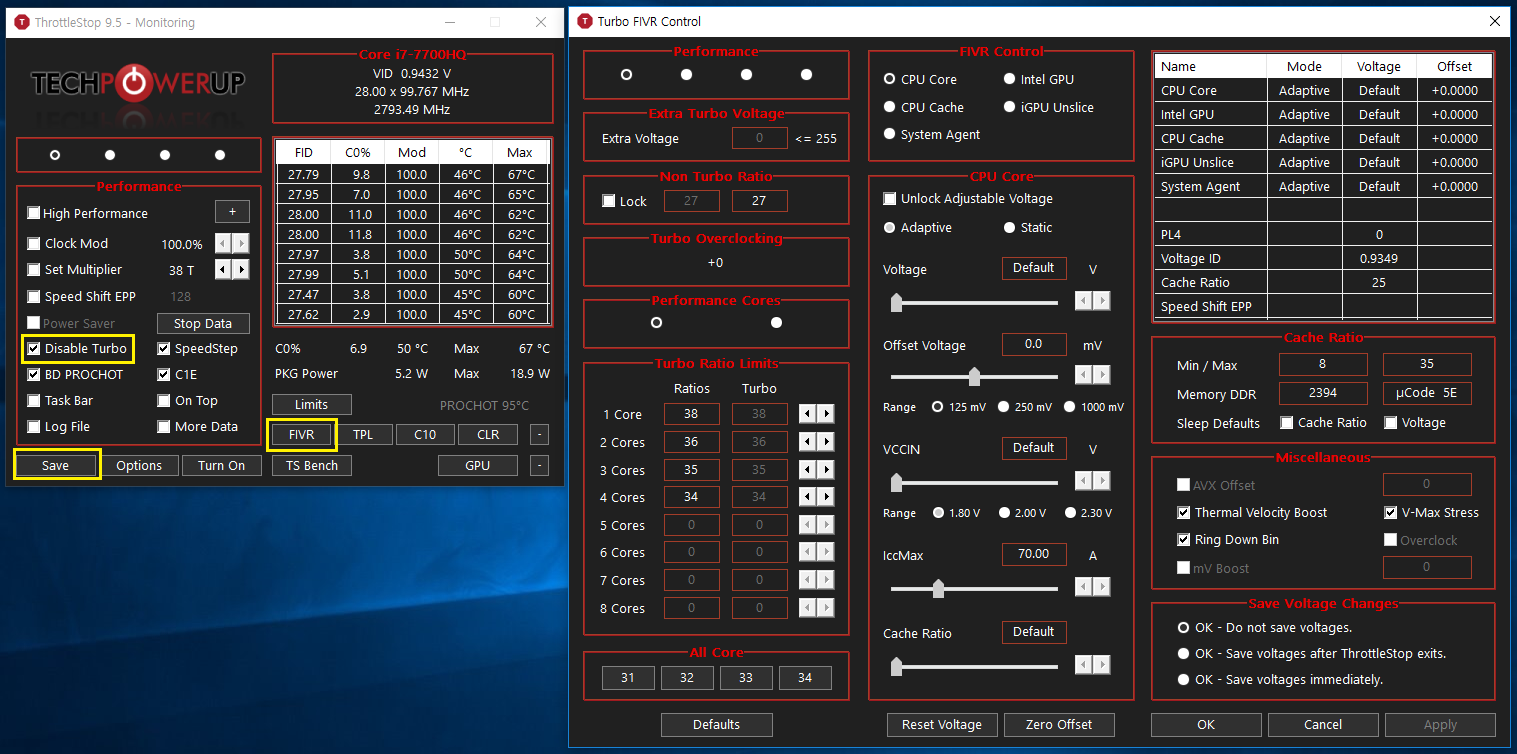Click the IccMax value field 70.00

tap(1034, 553)
